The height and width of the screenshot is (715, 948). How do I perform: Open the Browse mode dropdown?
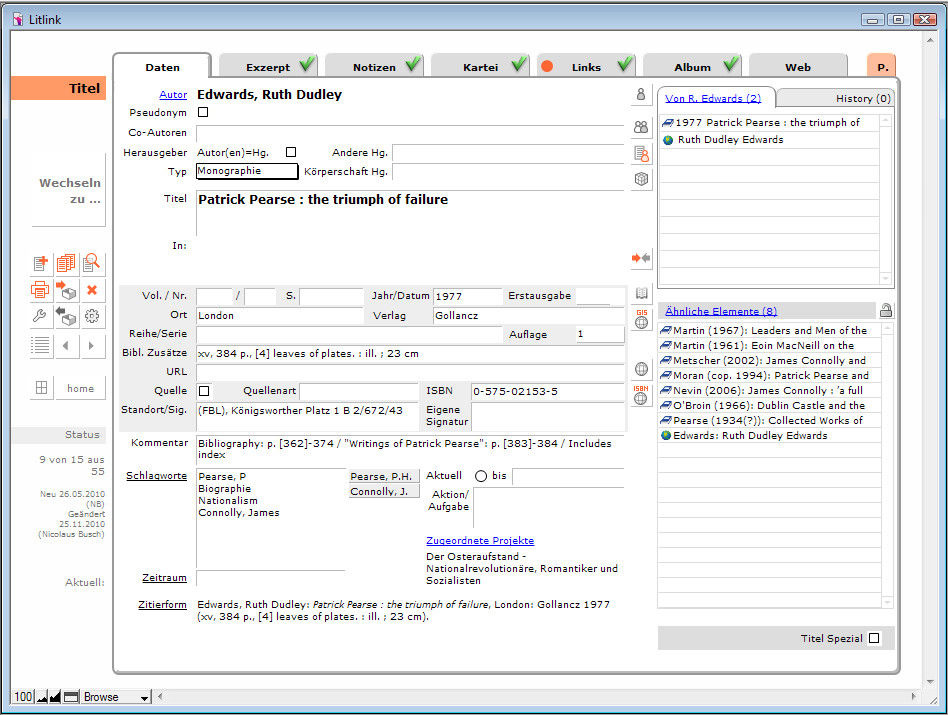[x=115, y=697]
